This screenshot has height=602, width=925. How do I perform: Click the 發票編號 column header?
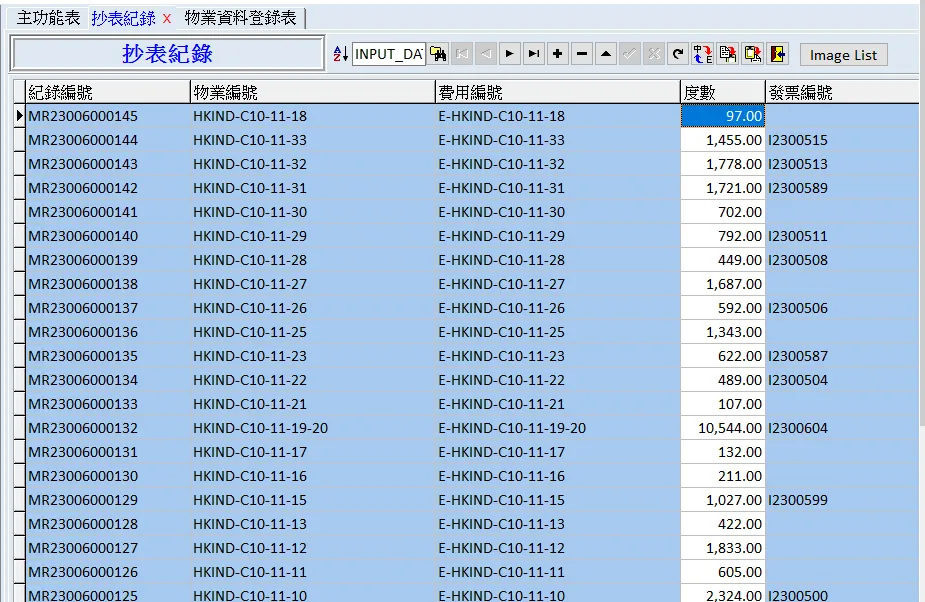point(840,92)
